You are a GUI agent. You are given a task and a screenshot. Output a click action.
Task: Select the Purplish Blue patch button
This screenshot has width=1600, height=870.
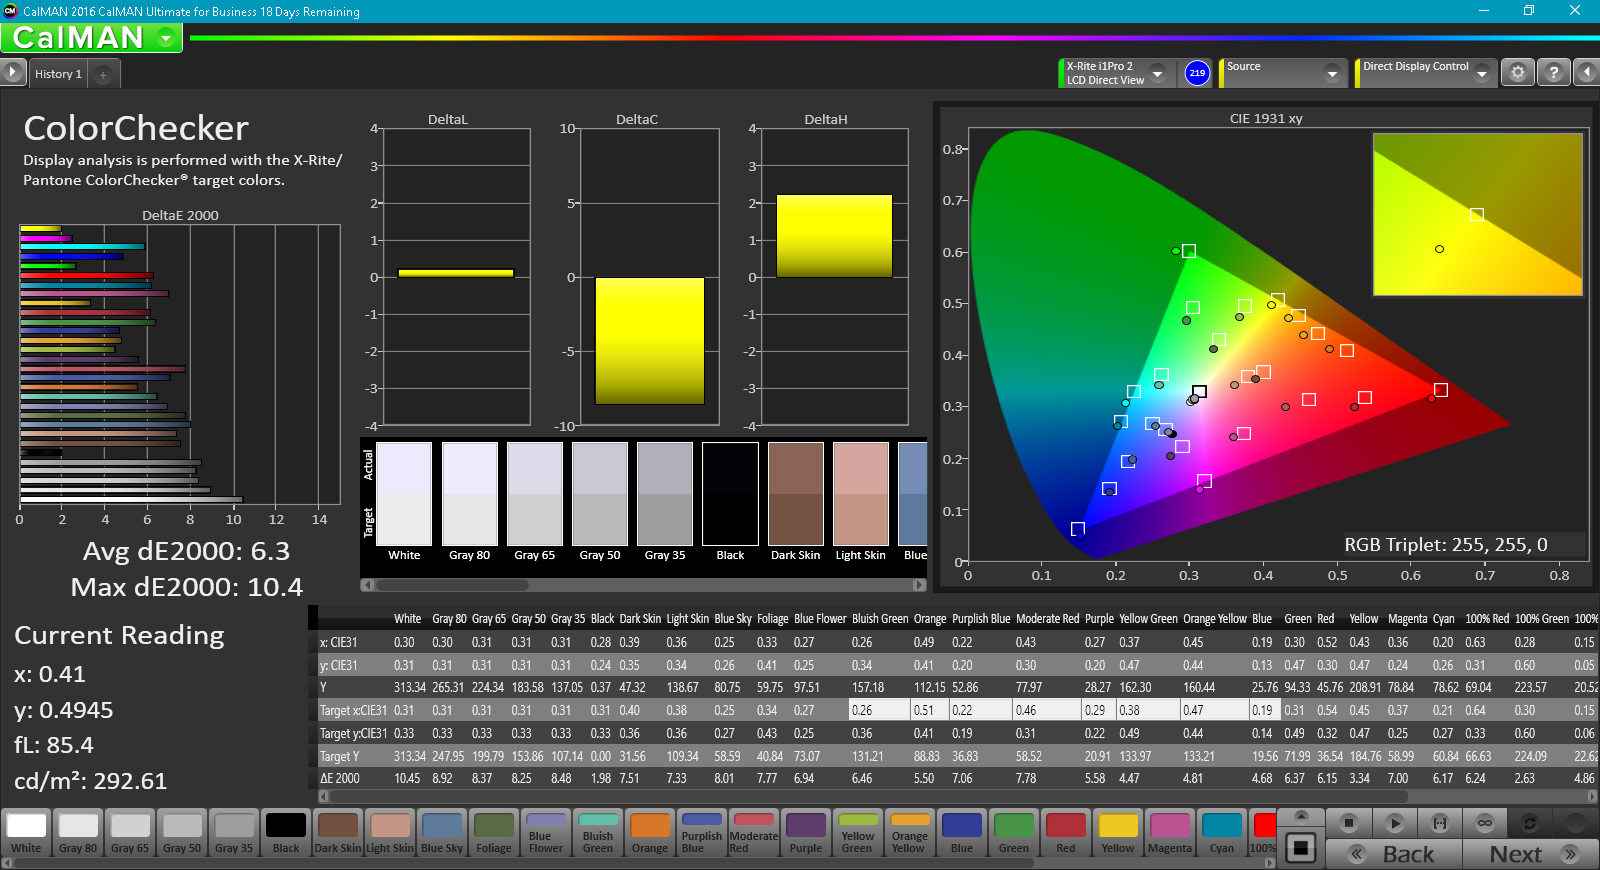(x=702, y=833)
